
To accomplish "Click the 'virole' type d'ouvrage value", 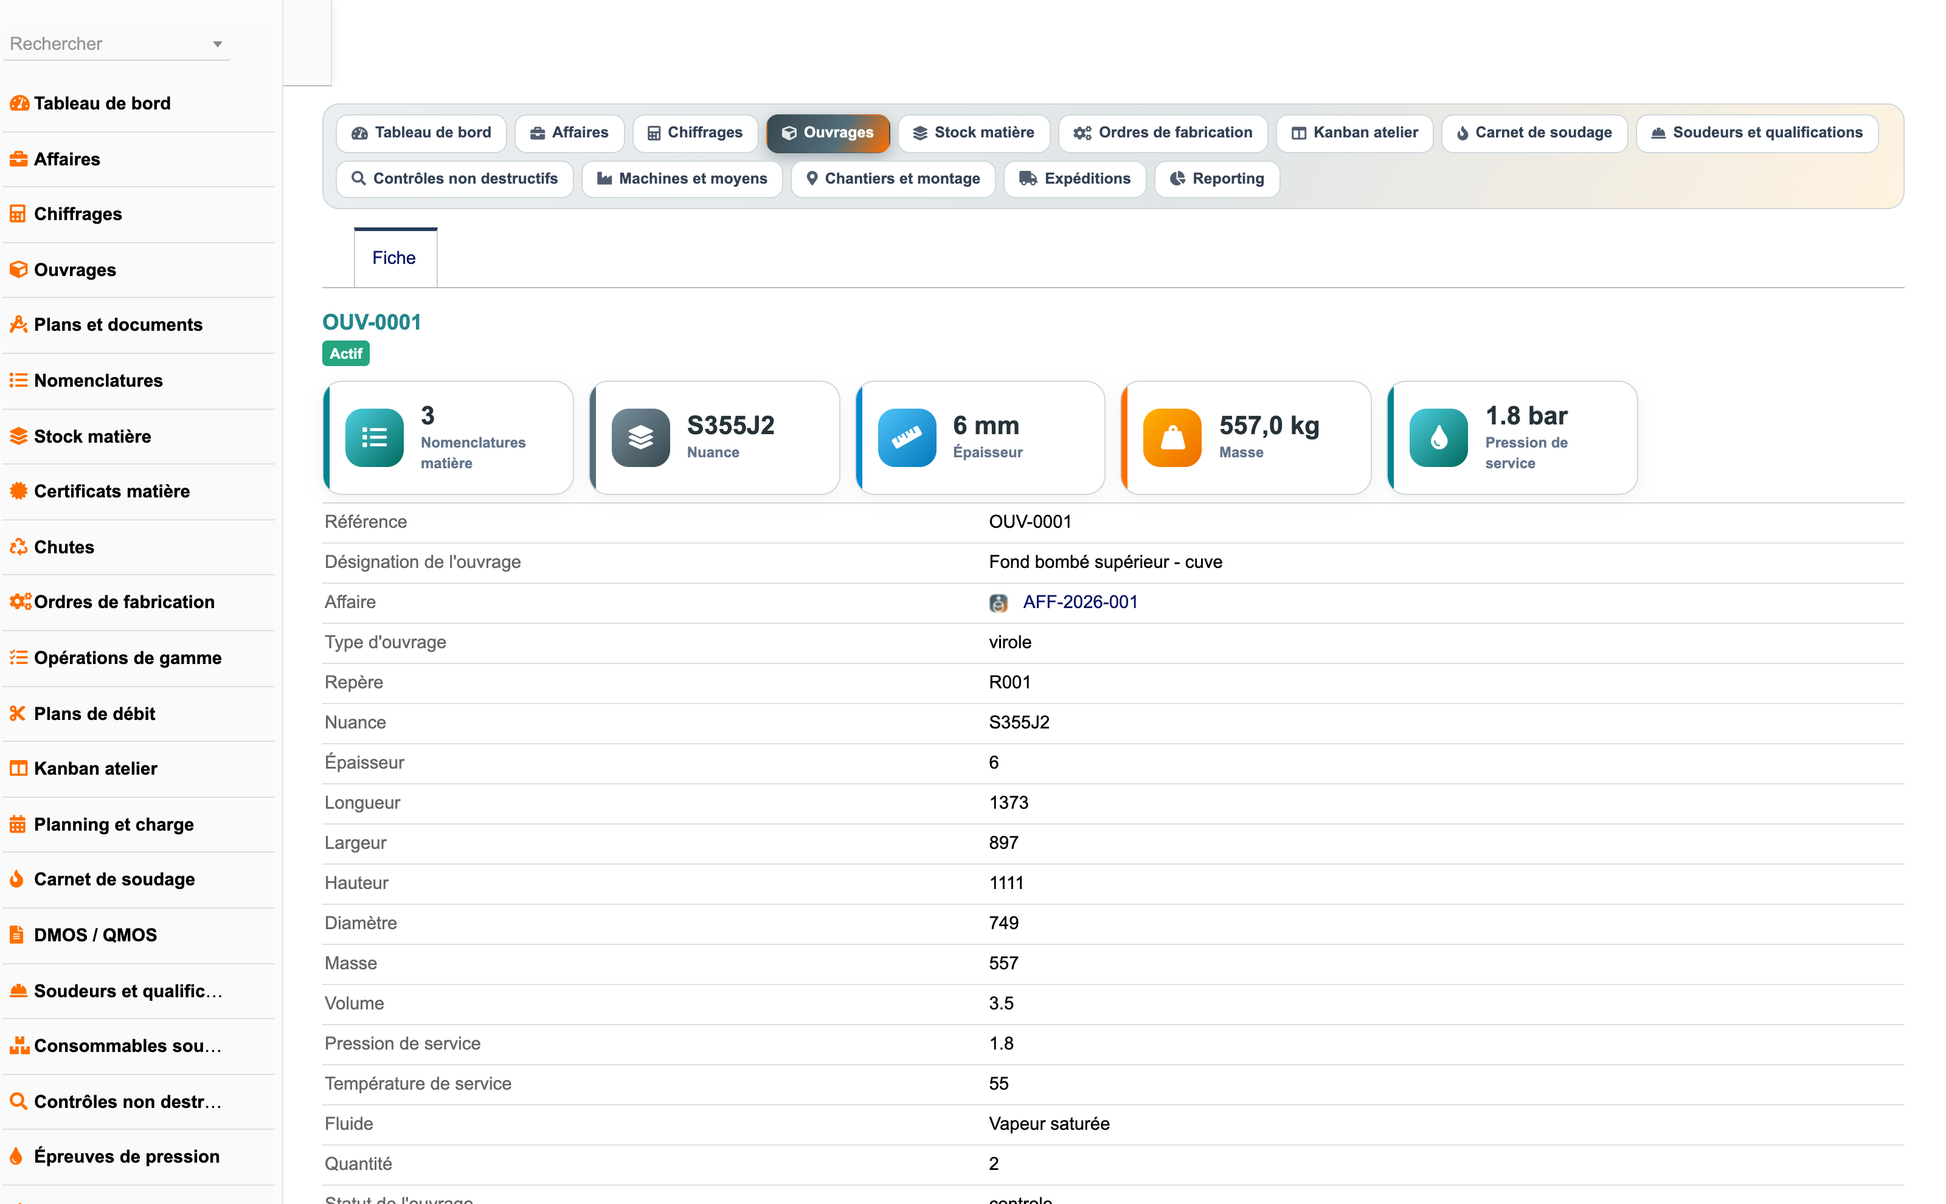I will (x=1010, y=642).
